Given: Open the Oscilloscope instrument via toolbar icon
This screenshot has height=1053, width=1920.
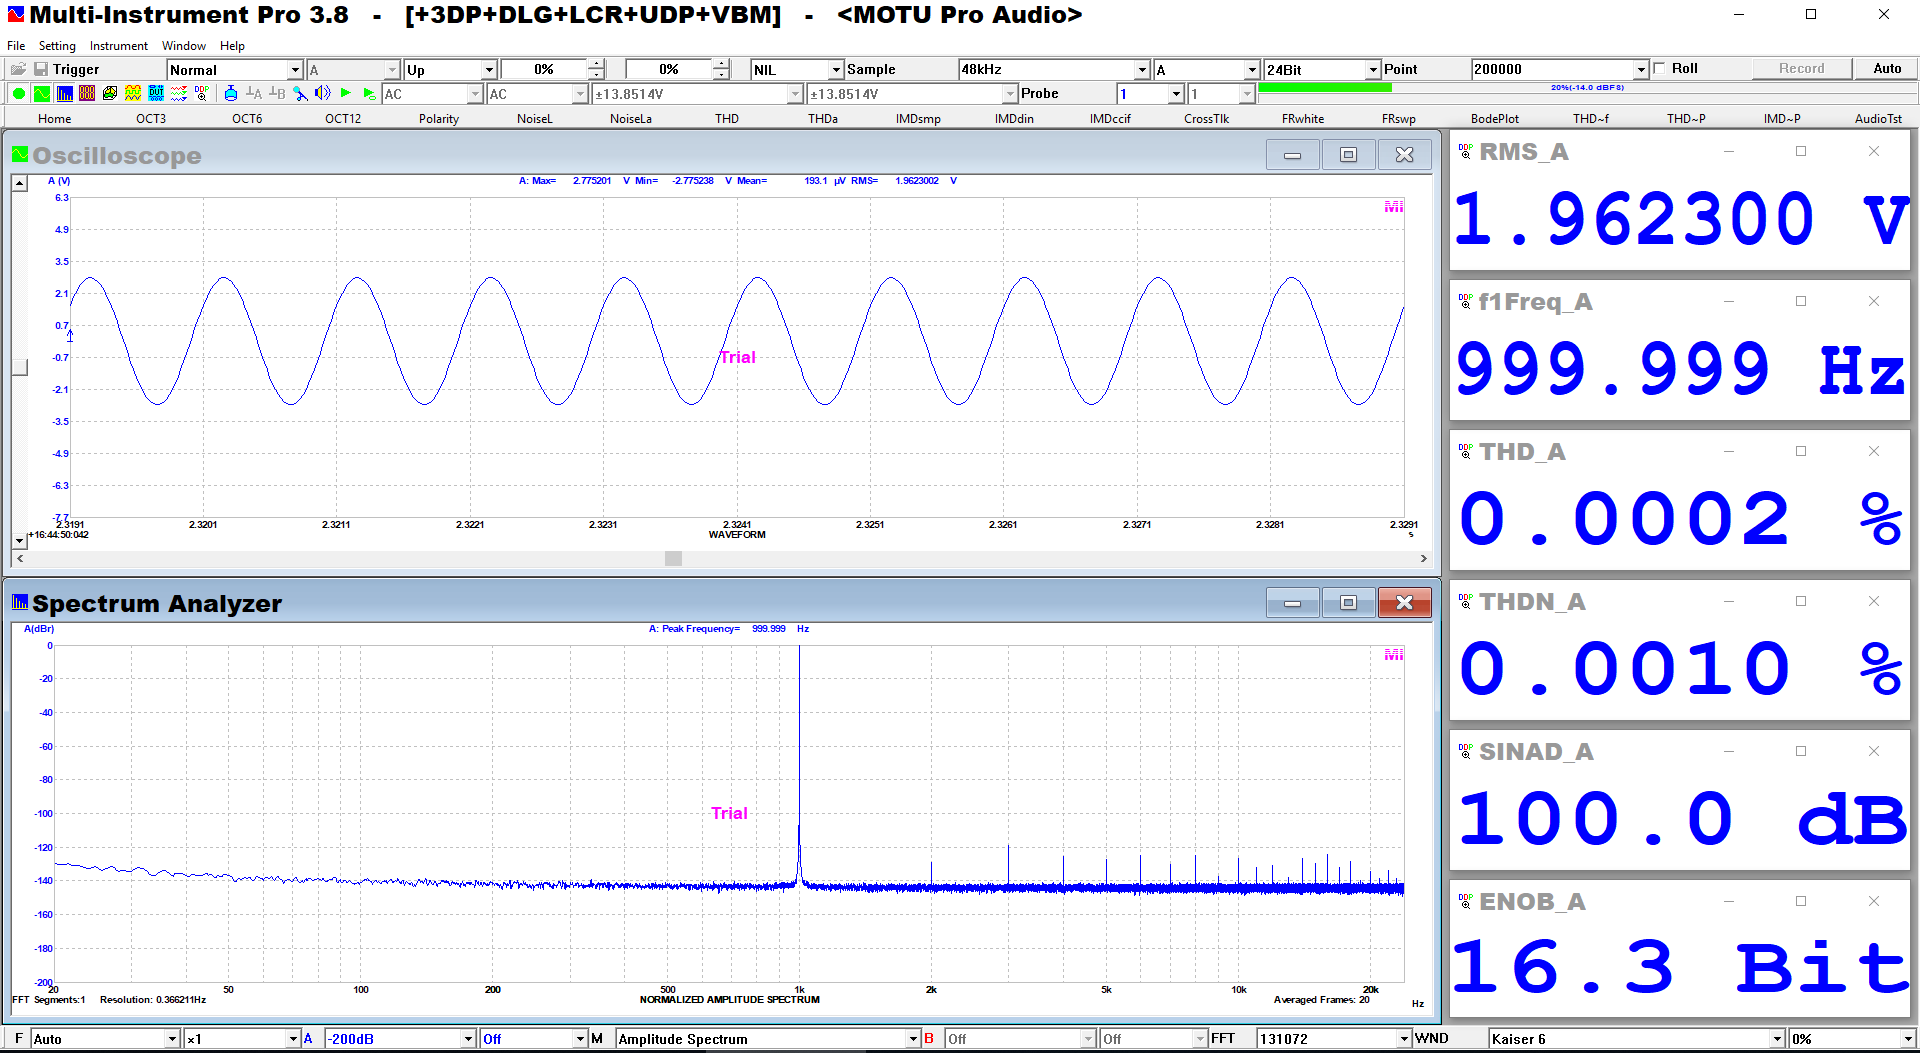Looking at the screenshot, I should coord(41,93).
